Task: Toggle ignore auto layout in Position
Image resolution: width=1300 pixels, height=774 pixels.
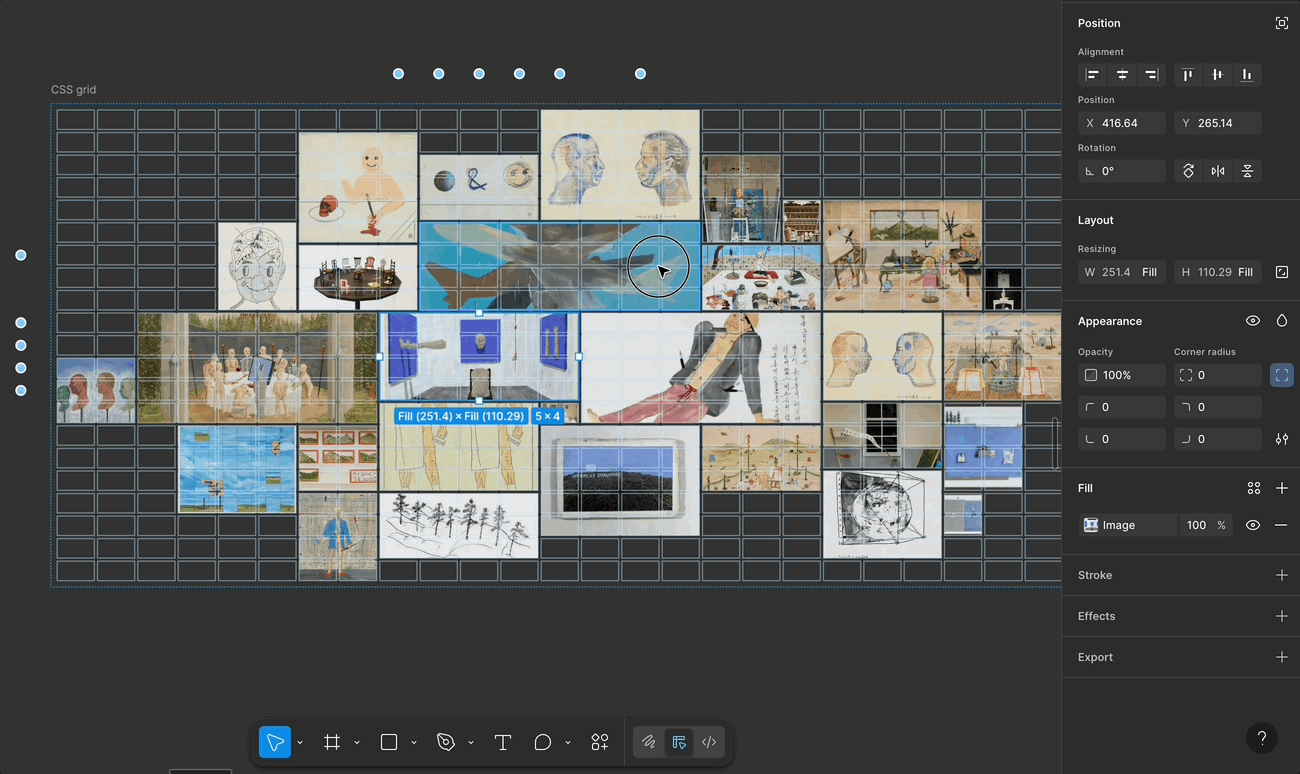Action: click(x=1282, y=23)
